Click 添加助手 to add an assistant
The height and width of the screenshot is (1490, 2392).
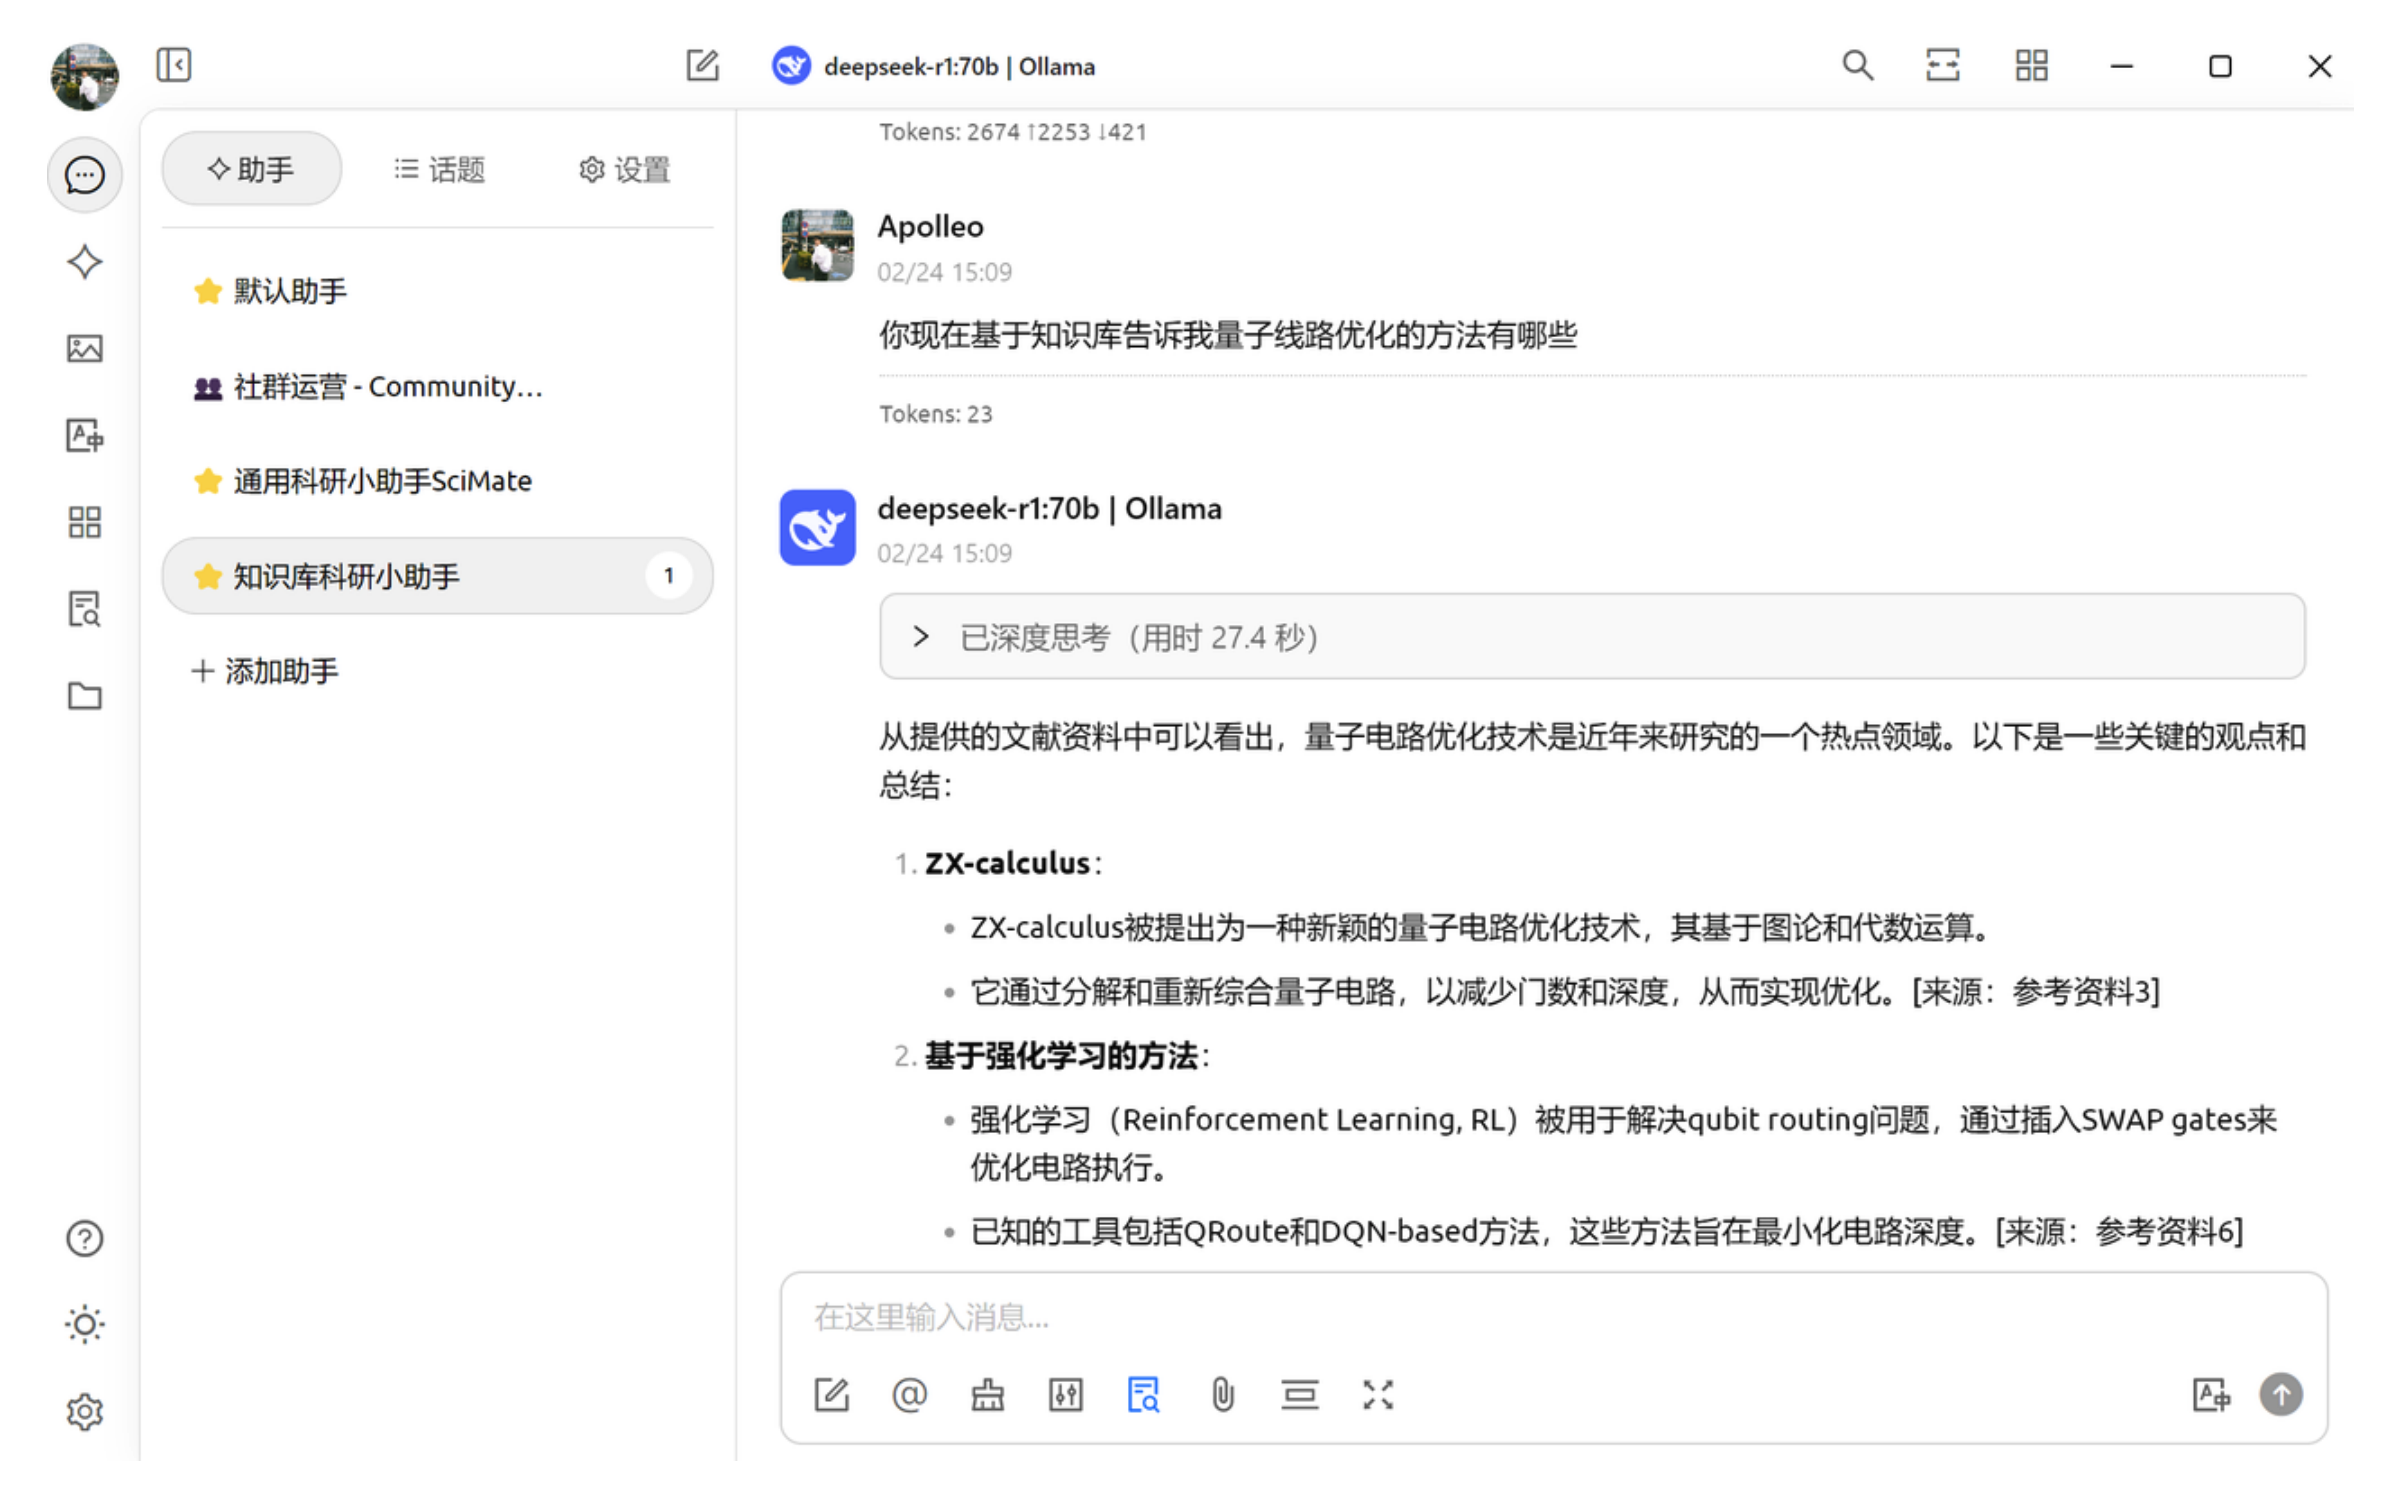265,671
